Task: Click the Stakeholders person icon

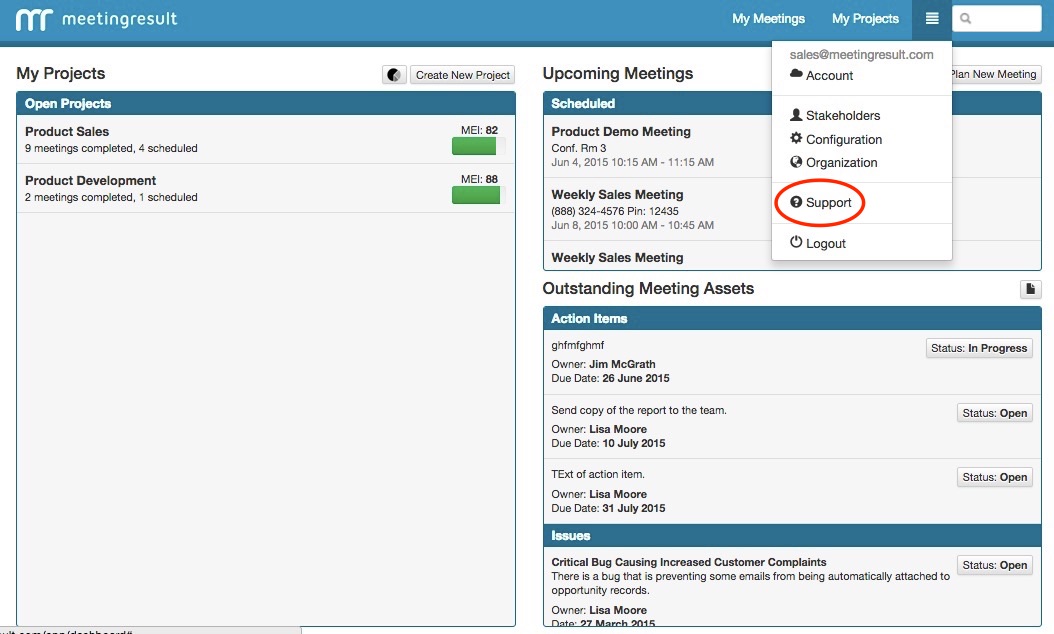Action: (796, 115)
